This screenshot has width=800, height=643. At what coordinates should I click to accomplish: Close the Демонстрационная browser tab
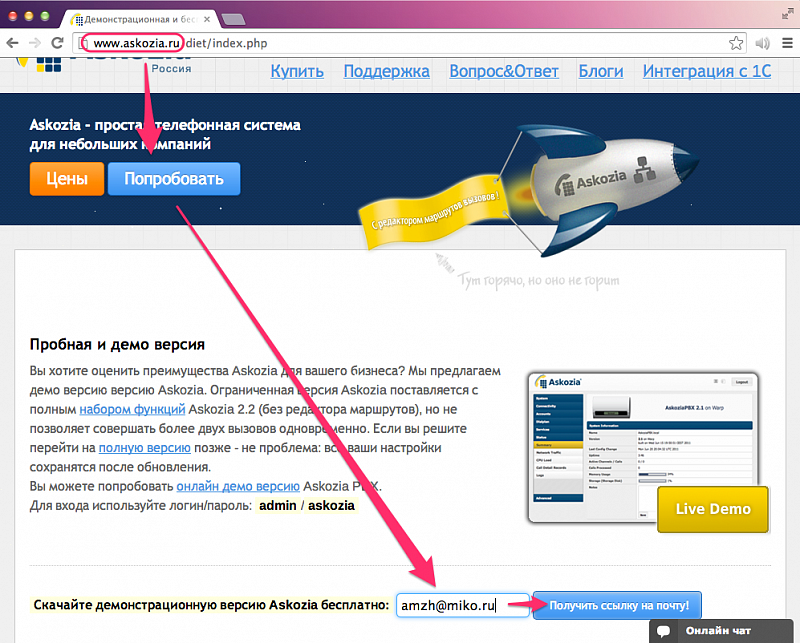(207, 19)
